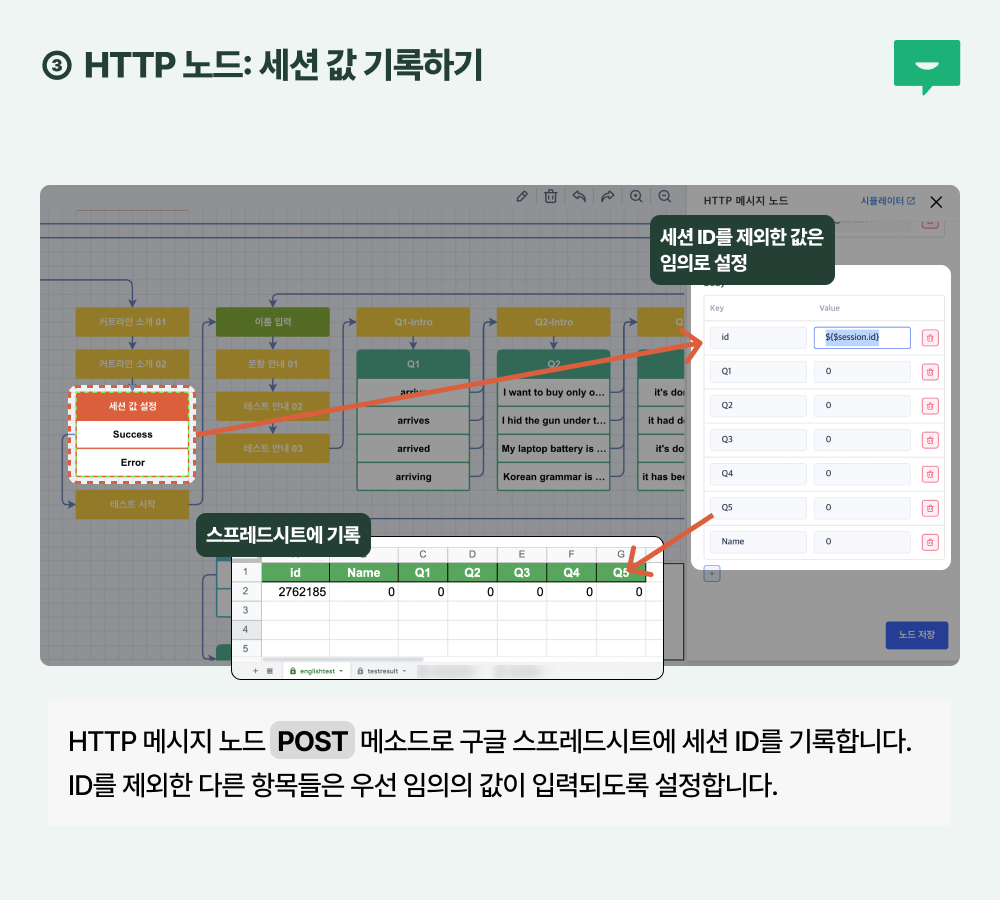Open the 시뮬레이터 link

(x=888, y=201)
